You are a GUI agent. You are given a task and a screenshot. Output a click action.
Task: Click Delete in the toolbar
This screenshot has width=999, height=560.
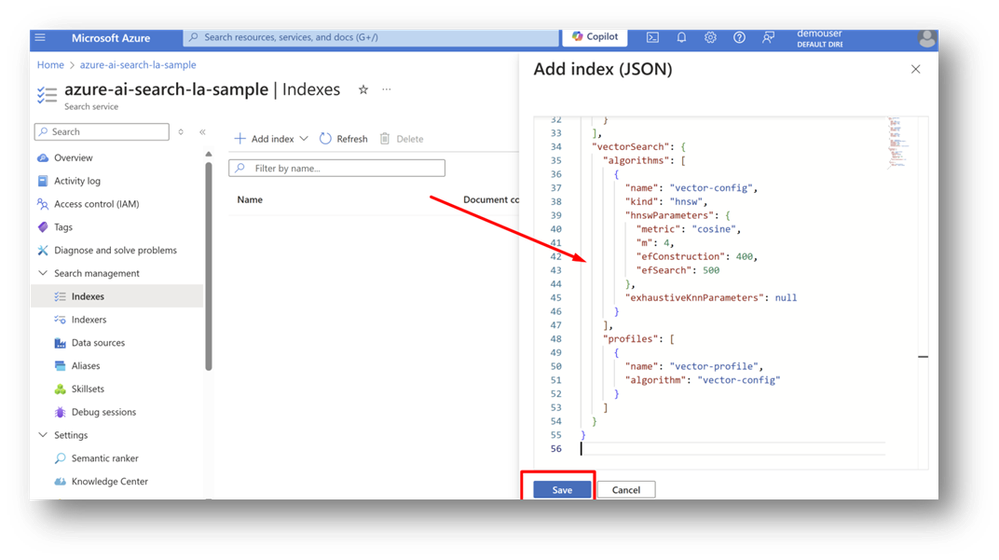point(401,139)
